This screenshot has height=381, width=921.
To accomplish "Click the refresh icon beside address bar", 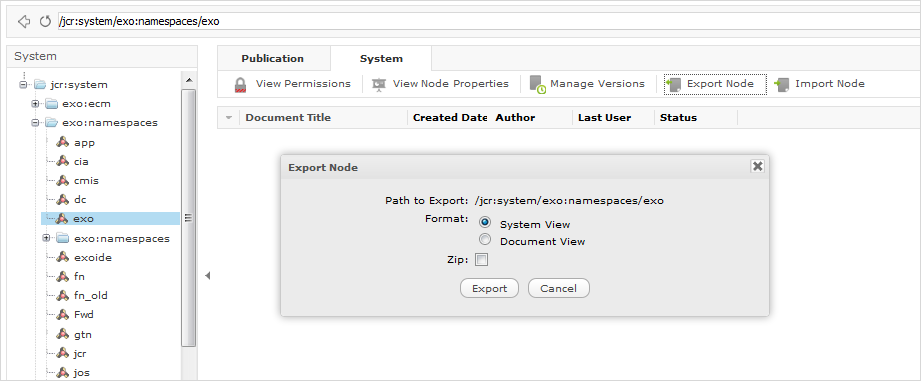I will (45, 22).
